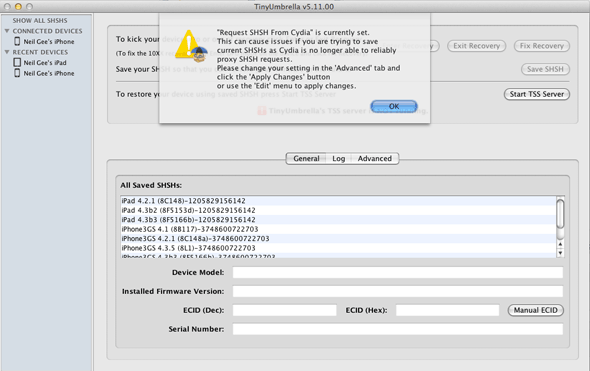Click the SHSH list scroll up arrow
The width and height of the screenshot is (590, 371).
click(x=560, y=244)
